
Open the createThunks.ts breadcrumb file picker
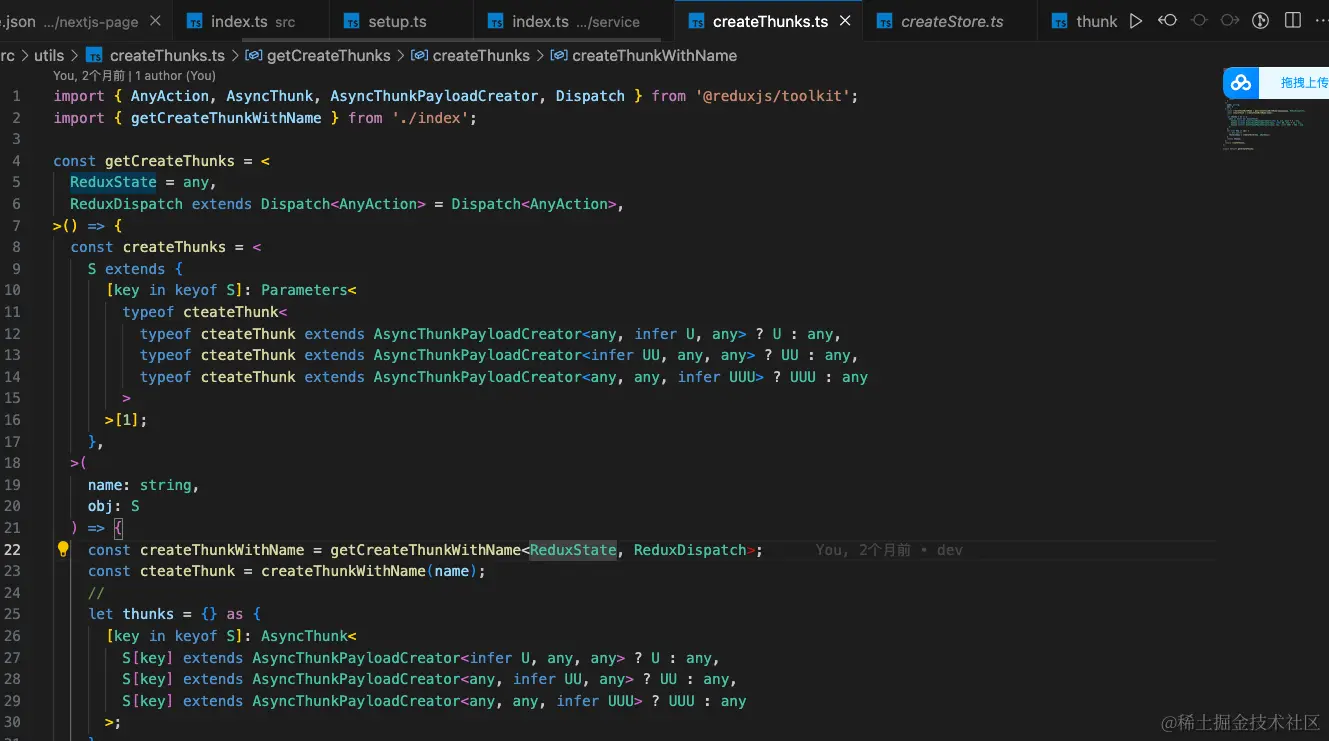click(156, 56)
